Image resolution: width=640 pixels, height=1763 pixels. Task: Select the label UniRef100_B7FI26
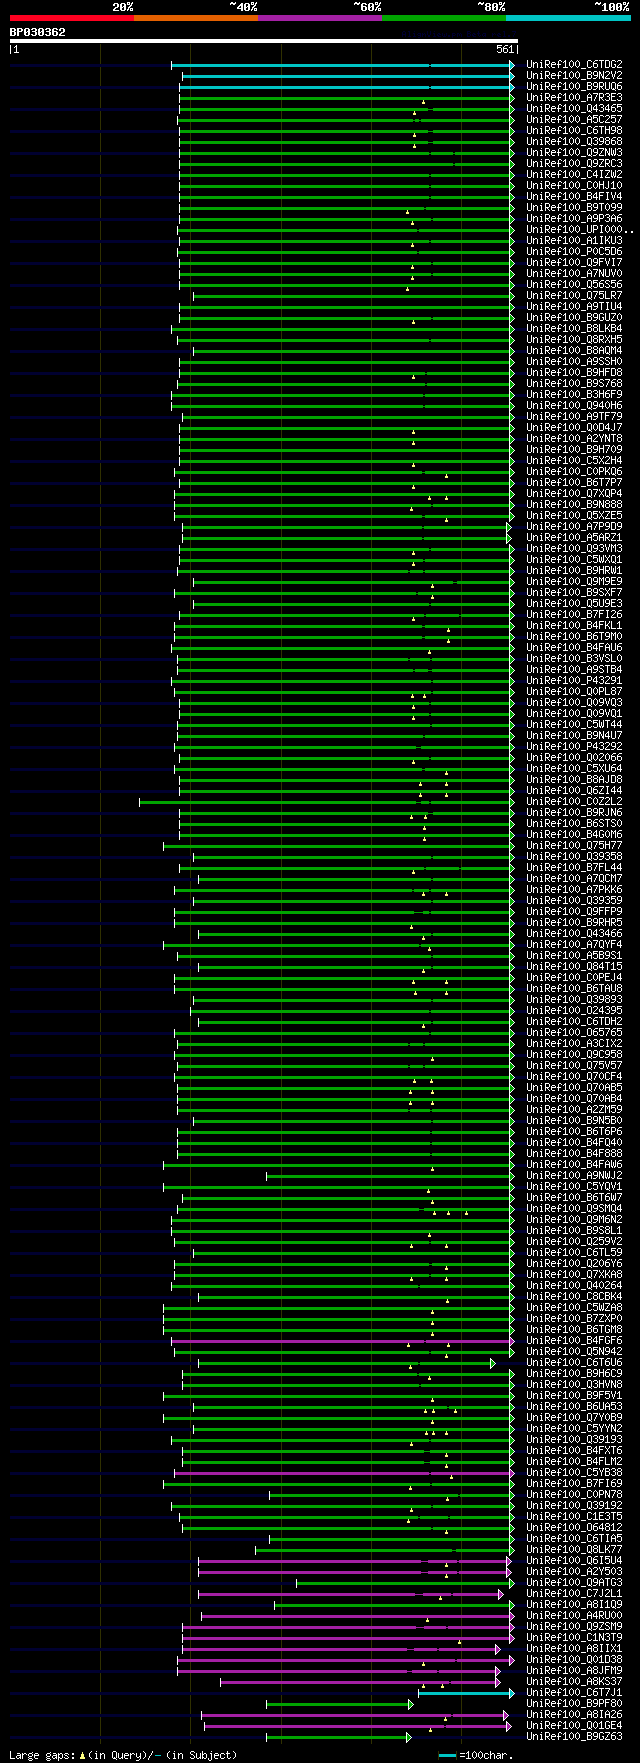[574, 614]
